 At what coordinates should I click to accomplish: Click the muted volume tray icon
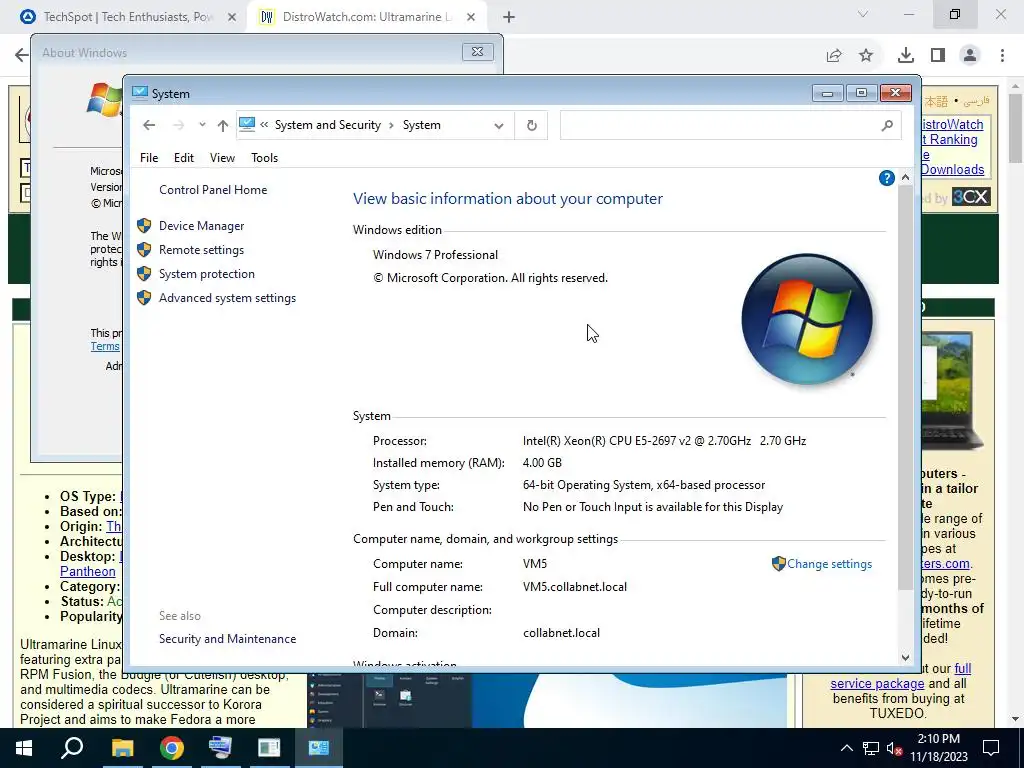pos(894,748)
